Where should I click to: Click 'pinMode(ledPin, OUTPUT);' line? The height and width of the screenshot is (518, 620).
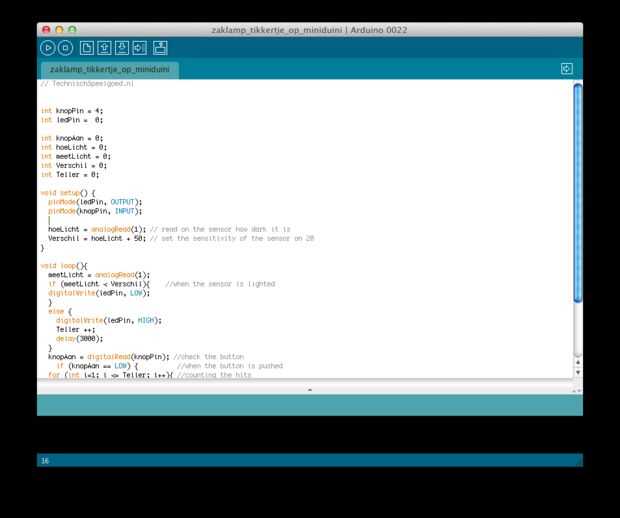pyautogui.click(x=95, y=202)
